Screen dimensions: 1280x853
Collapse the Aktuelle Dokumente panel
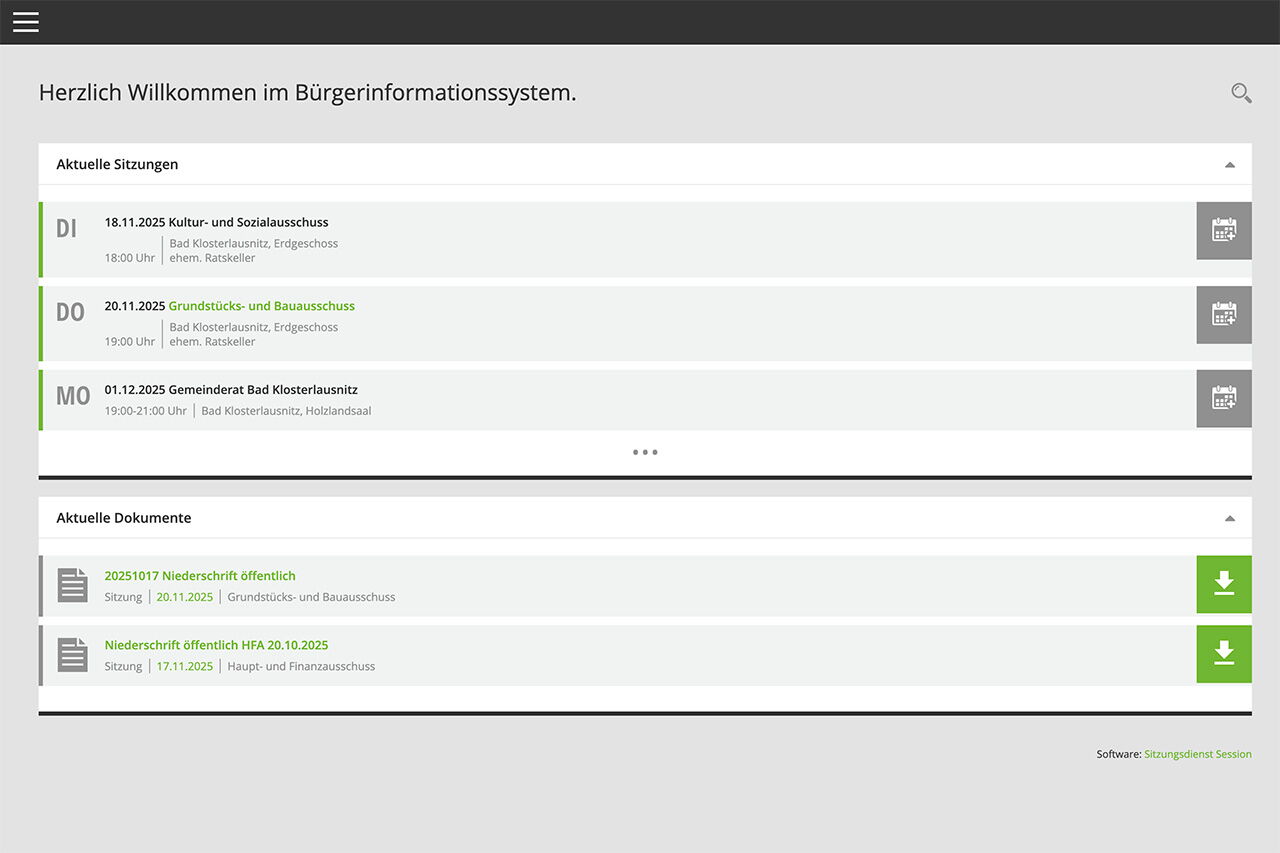[1231, 517]
